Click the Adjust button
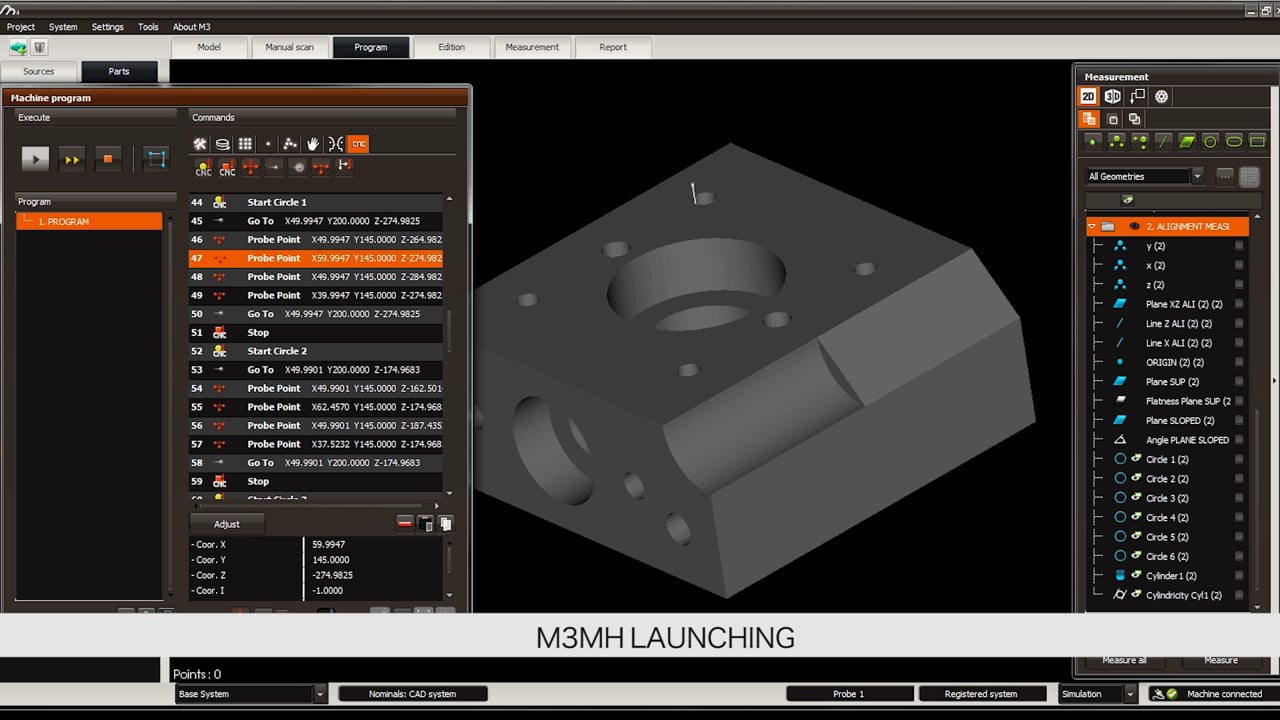The image size is (1280, 720). [227, 524]
